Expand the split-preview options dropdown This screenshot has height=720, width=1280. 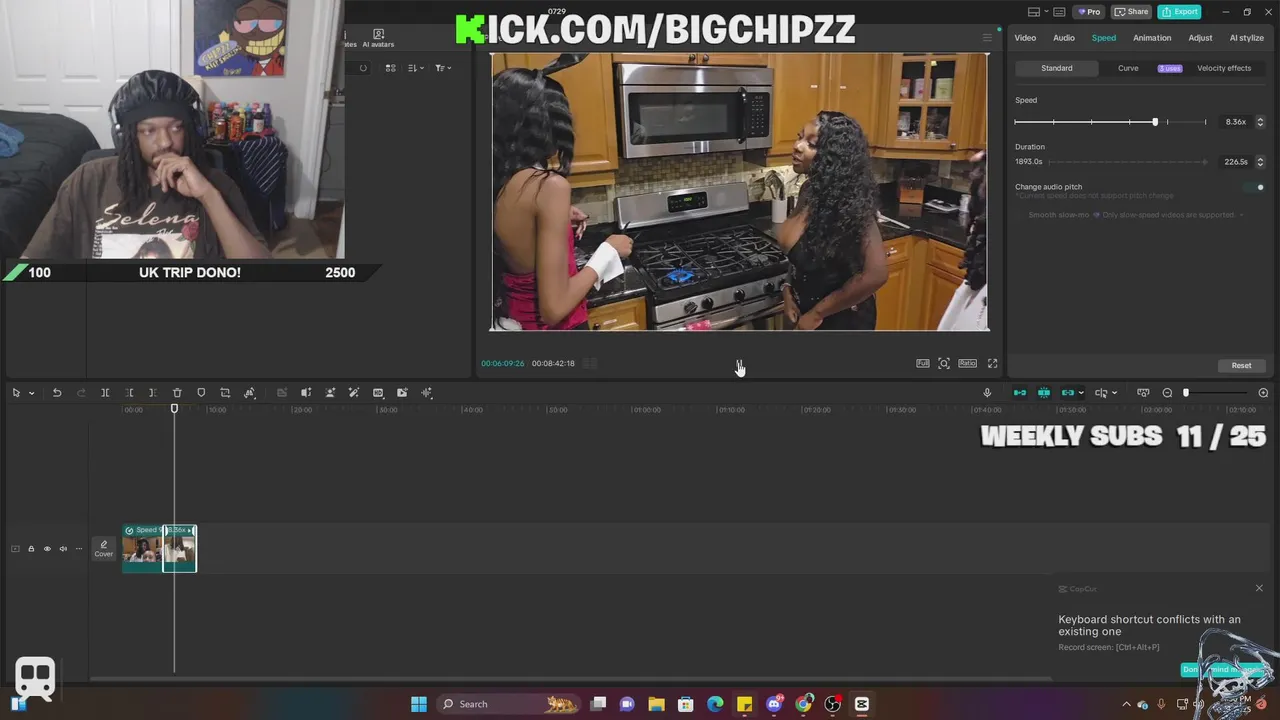[1114, 393]
